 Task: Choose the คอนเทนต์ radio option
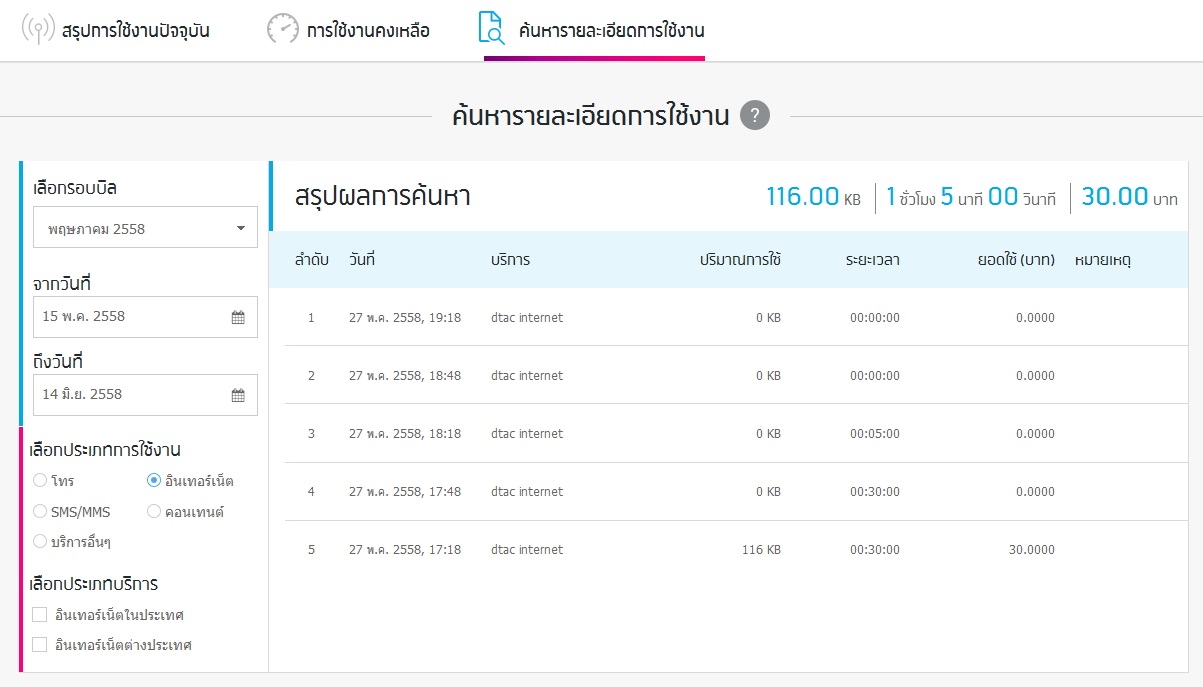tap(154, 511)
